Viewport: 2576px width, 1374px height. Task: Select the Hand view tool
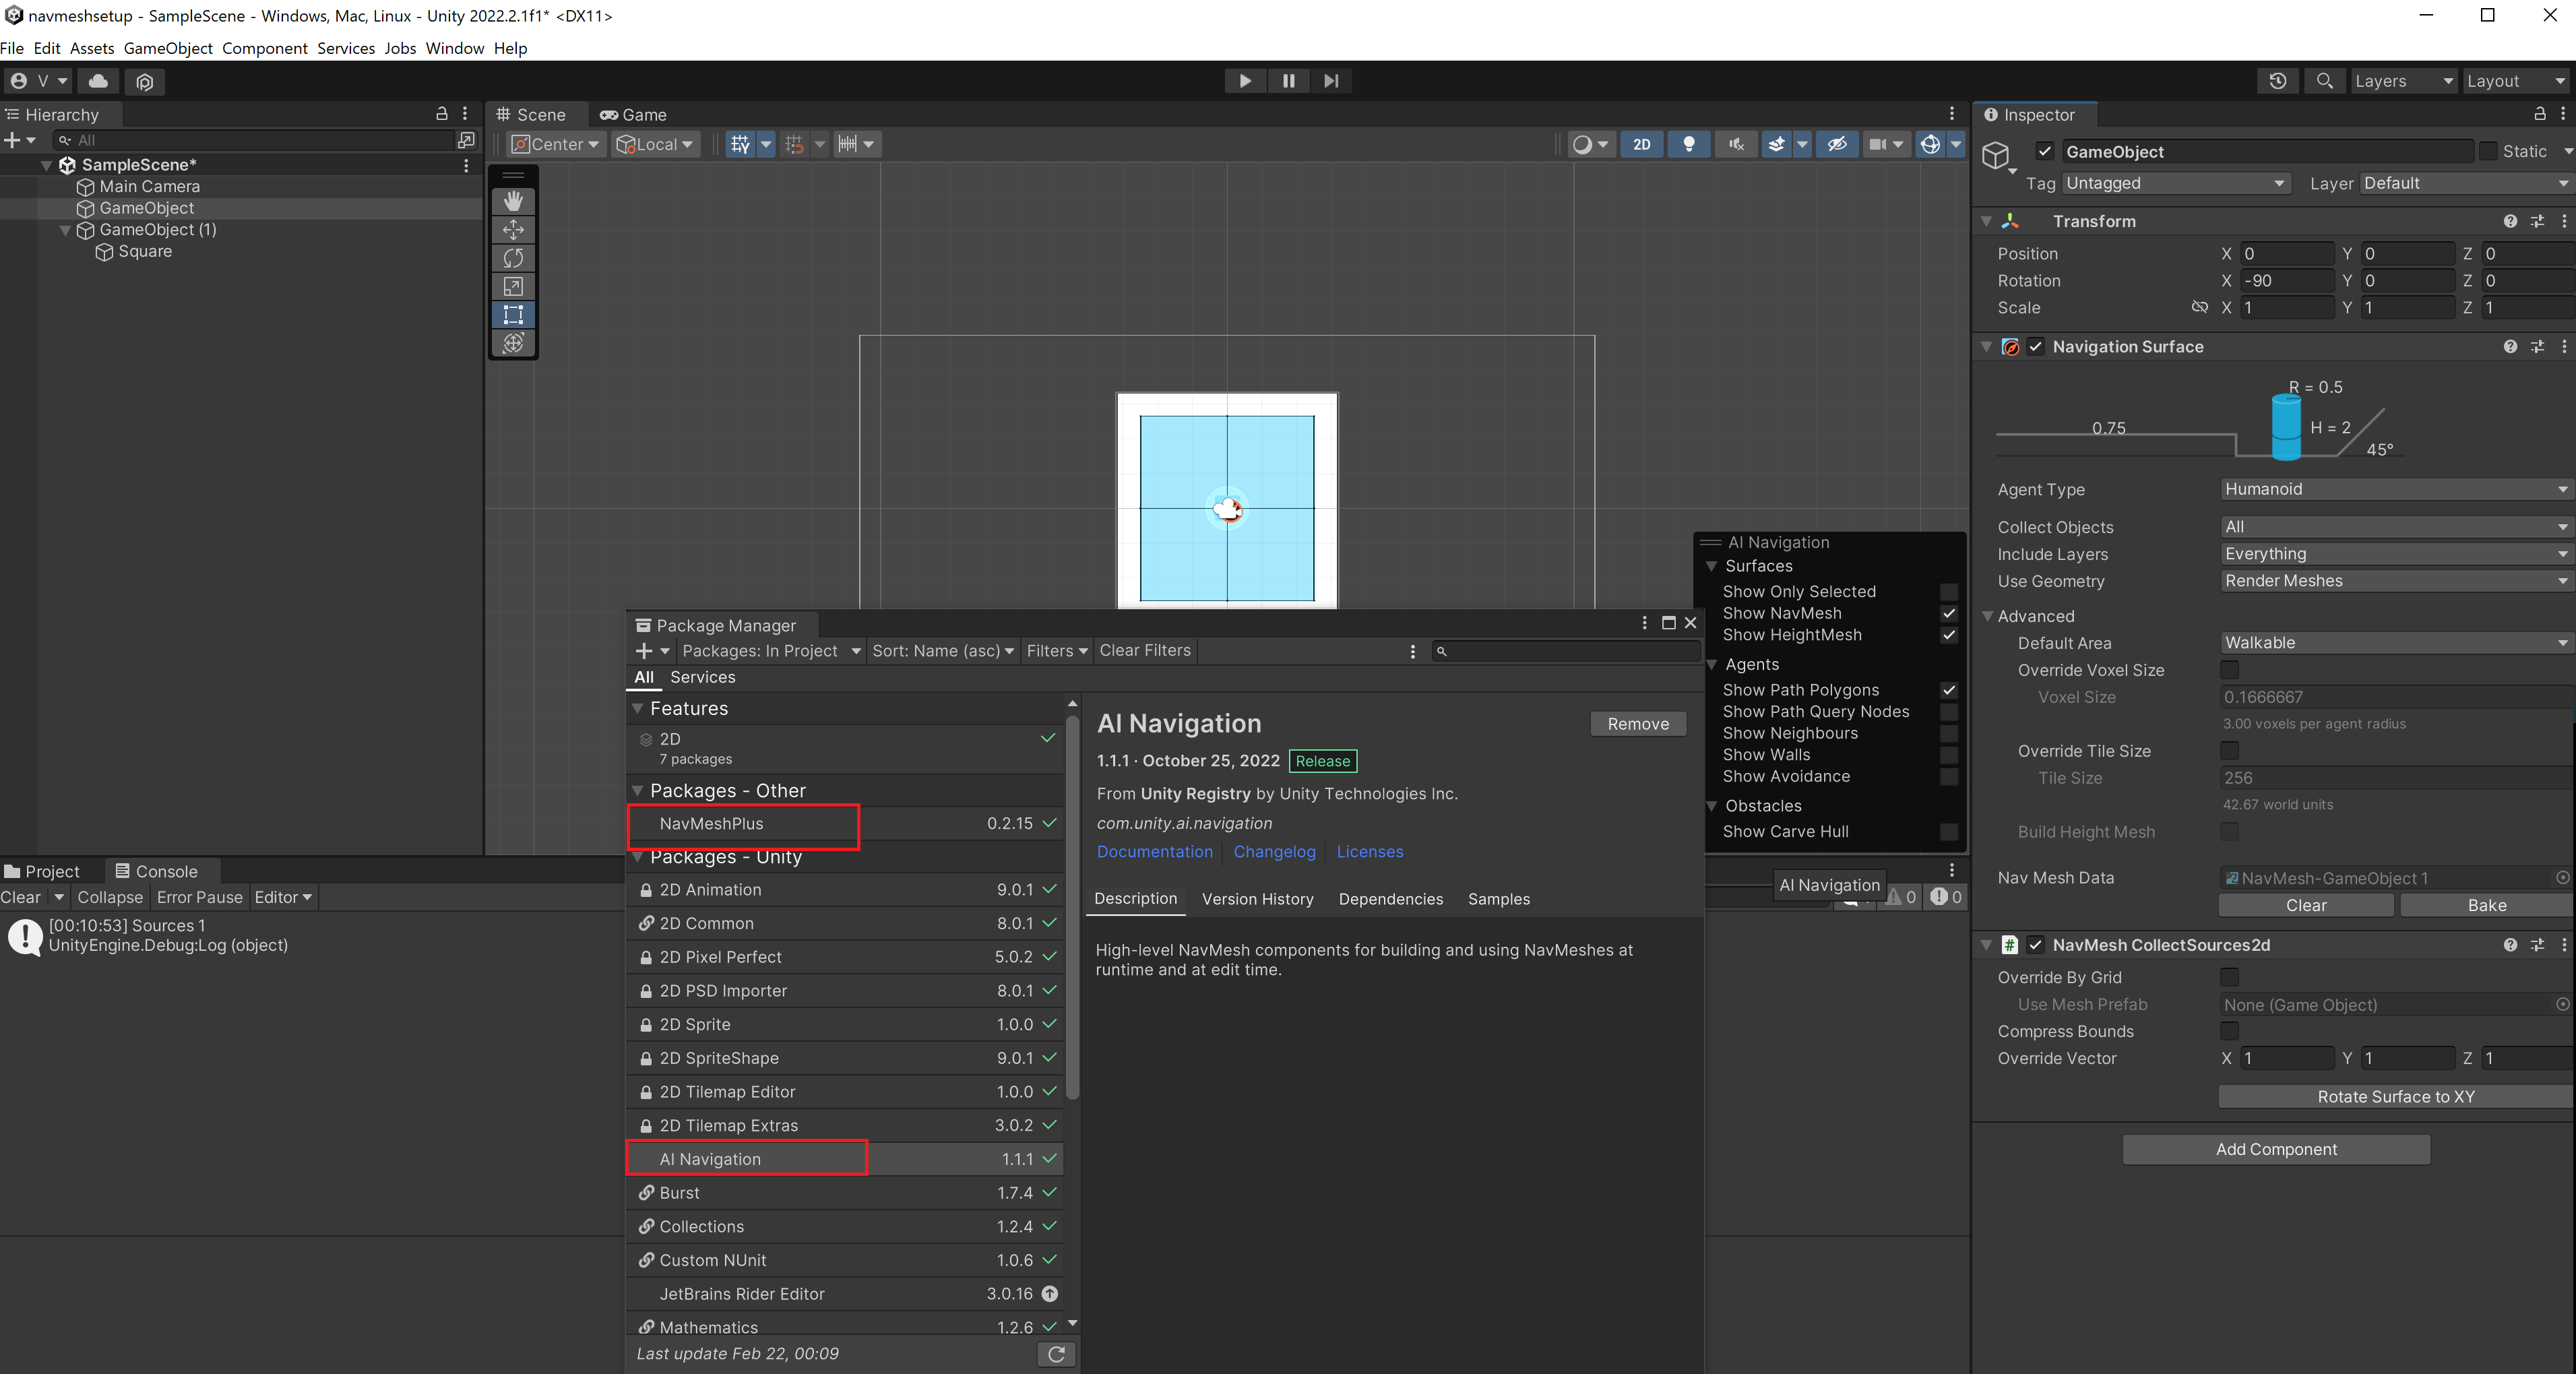(x=513, y=201)
